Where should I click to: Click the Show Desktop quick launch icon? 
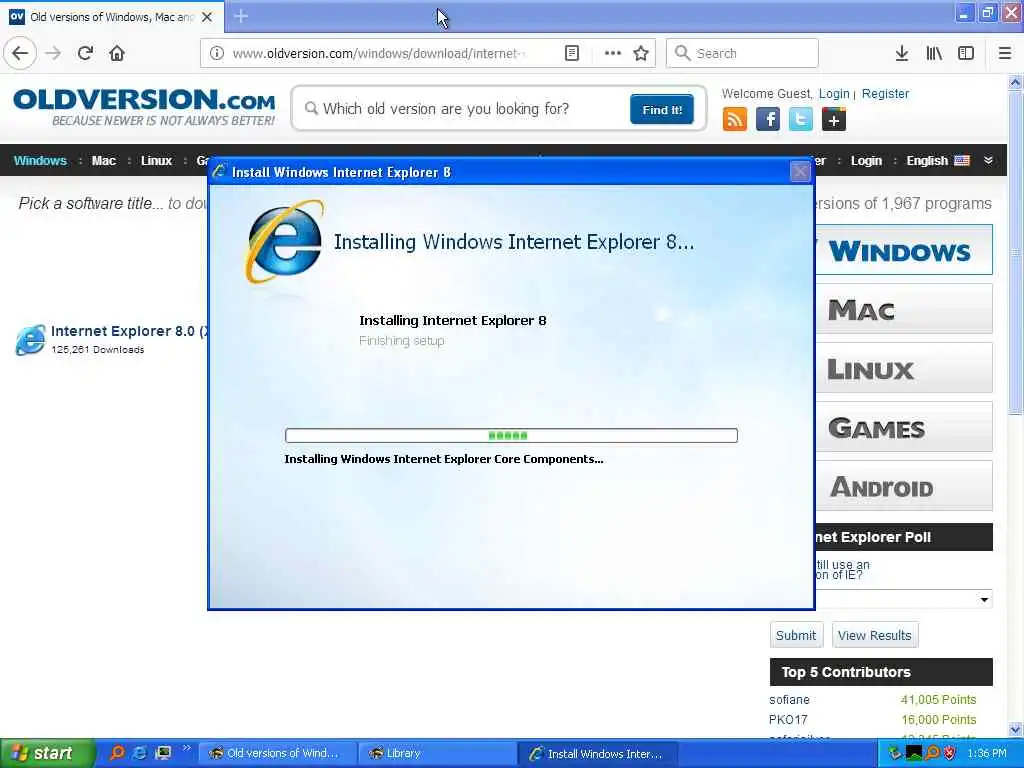[163, 753]
